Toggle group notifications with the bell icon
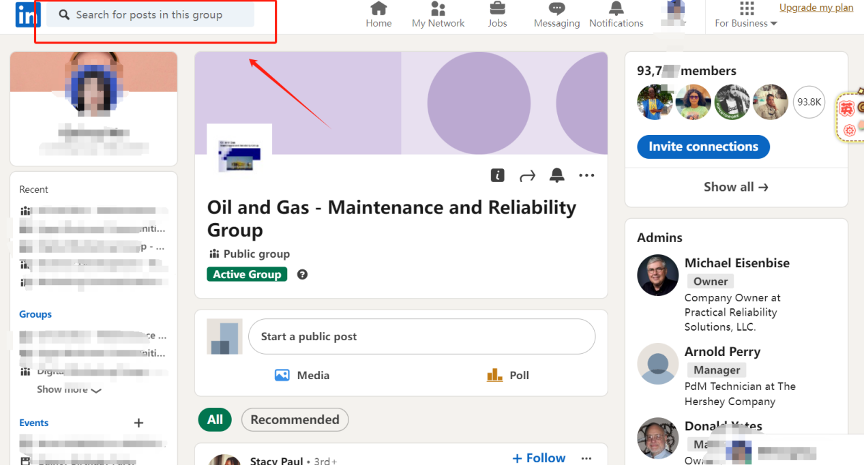This screenshot has height=466, width=864. (557, 175)
